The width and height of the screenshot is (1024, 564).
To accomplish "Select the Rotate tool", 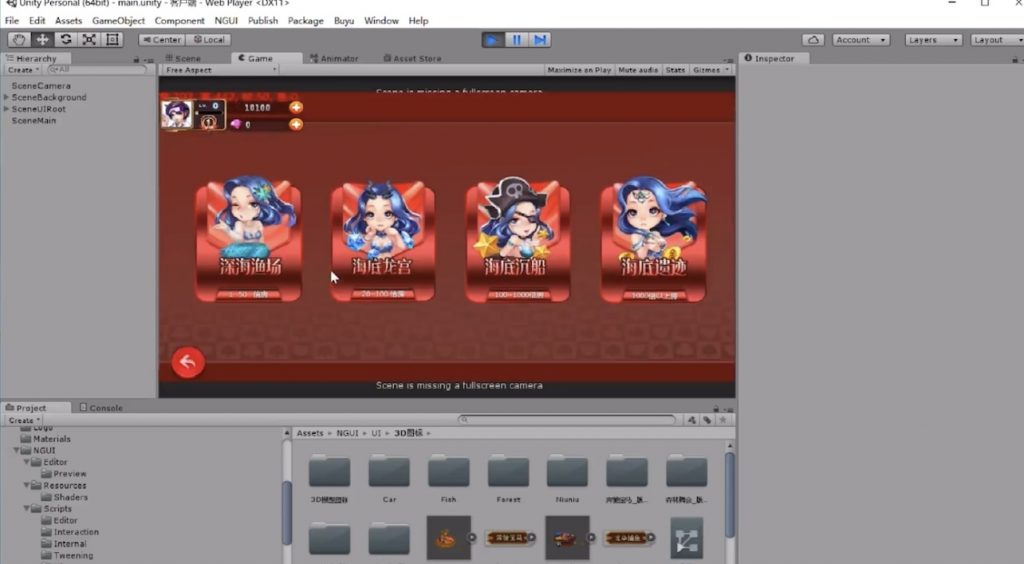I will tap(66, 40).
